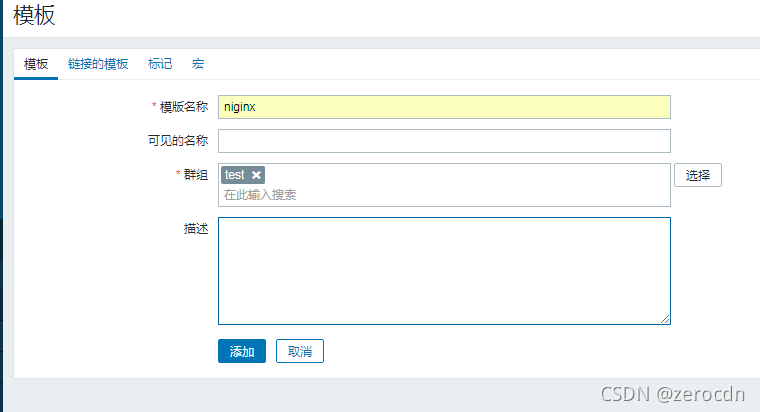Submit the template with 添加 button
This screenshot has height=412, width=760.
[x=242, y=351]
